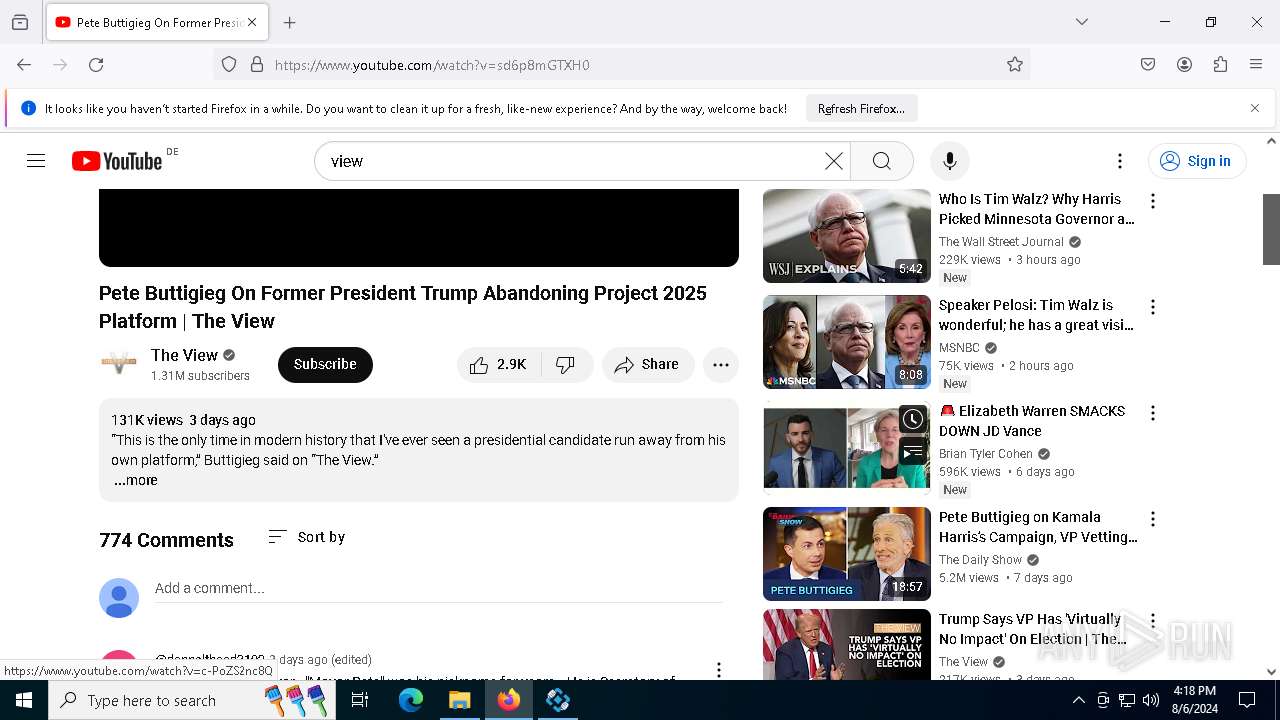
Task: Open comment options three-dot menu
Action: tap(718, 669)
